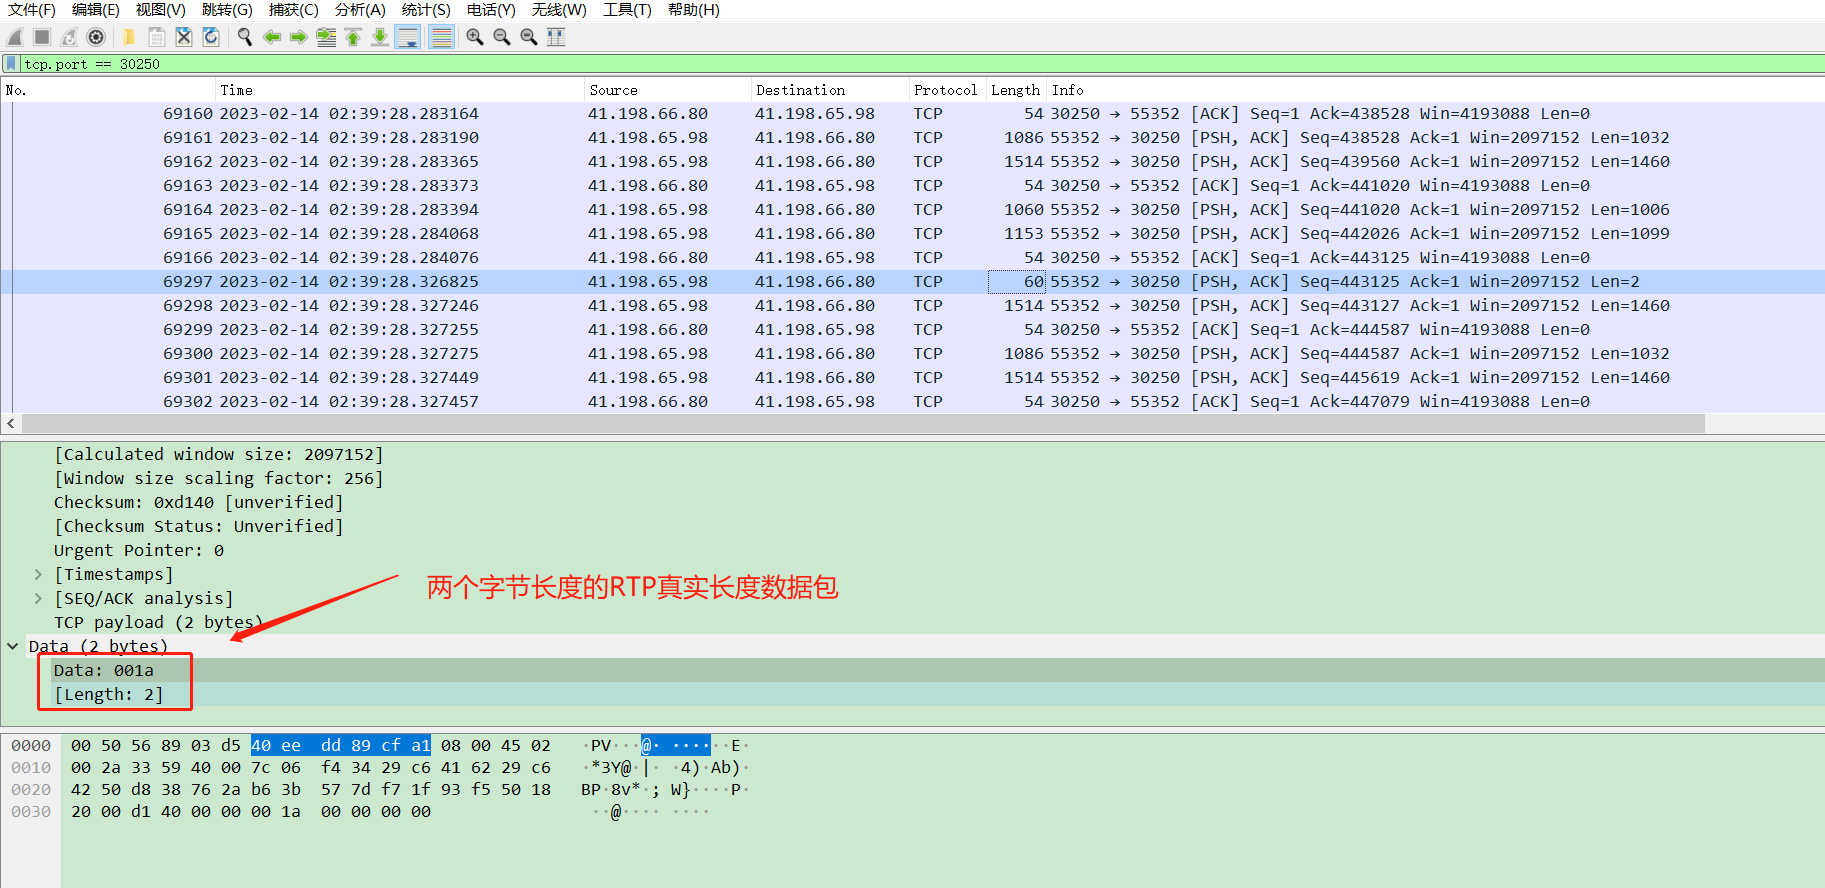Select packet number 69161
This screenshot has height=888, width=1825.
[912, 138]
